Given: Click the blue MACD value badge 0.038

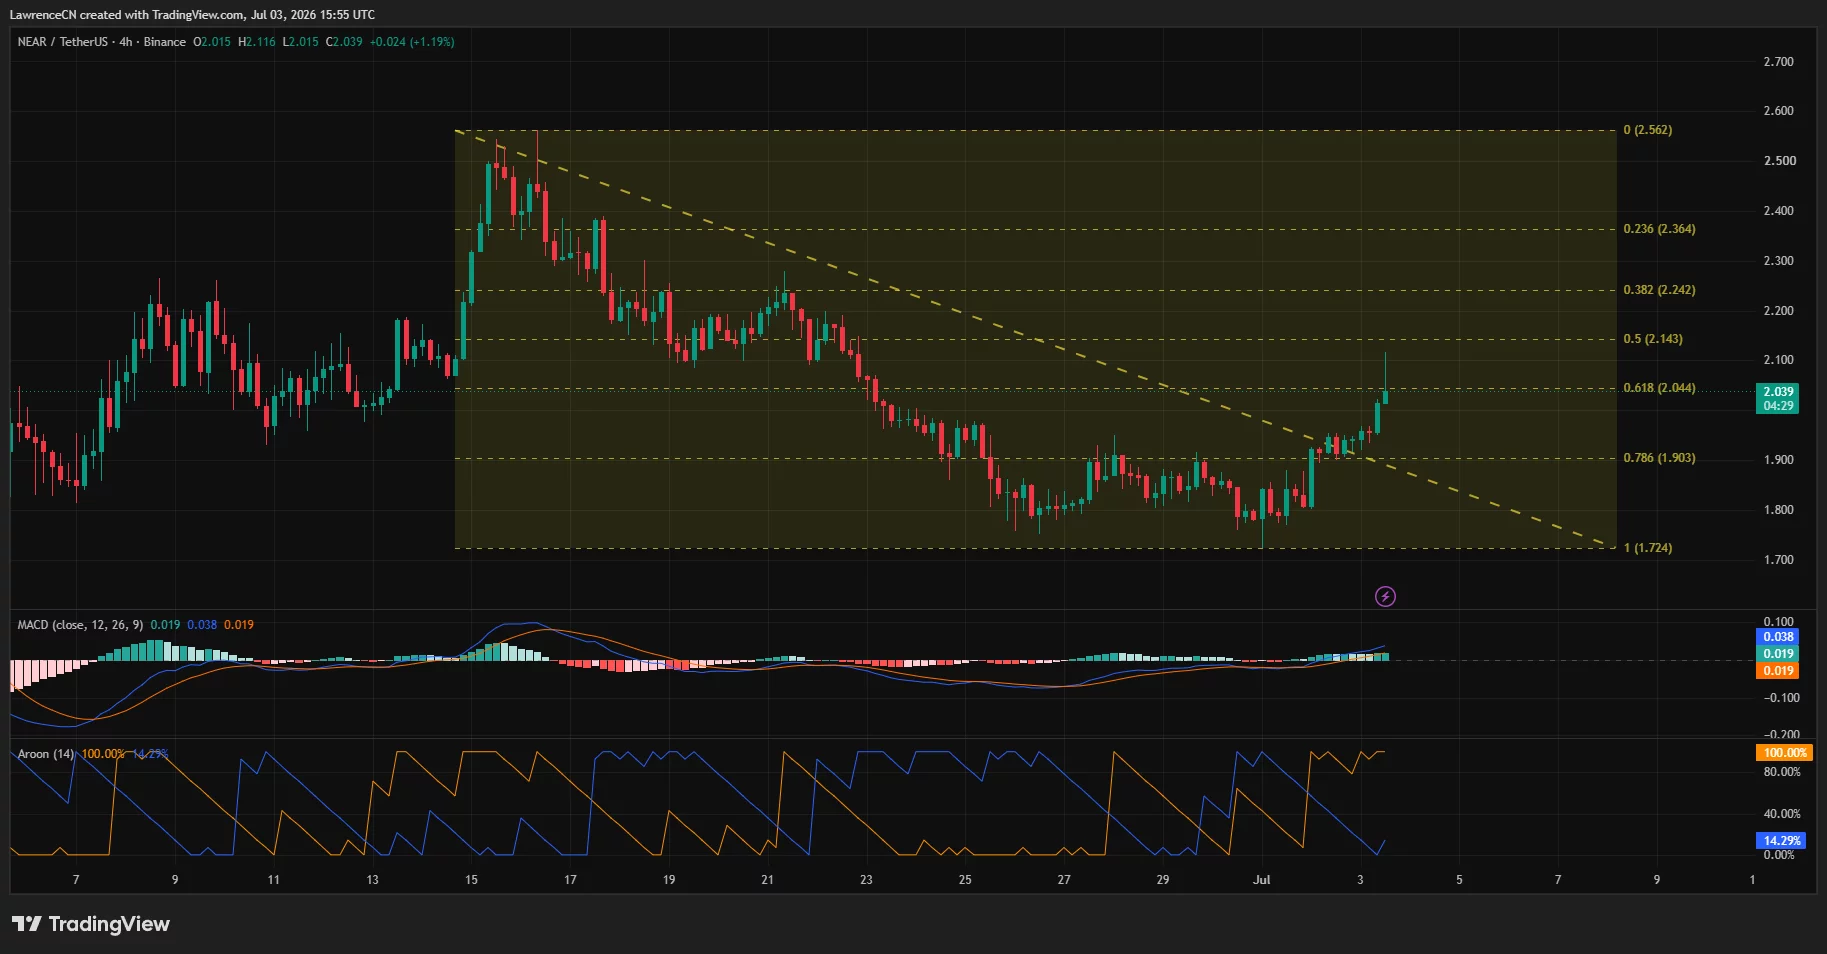Looking at the screenshot, I should (x=1777, y=637).
